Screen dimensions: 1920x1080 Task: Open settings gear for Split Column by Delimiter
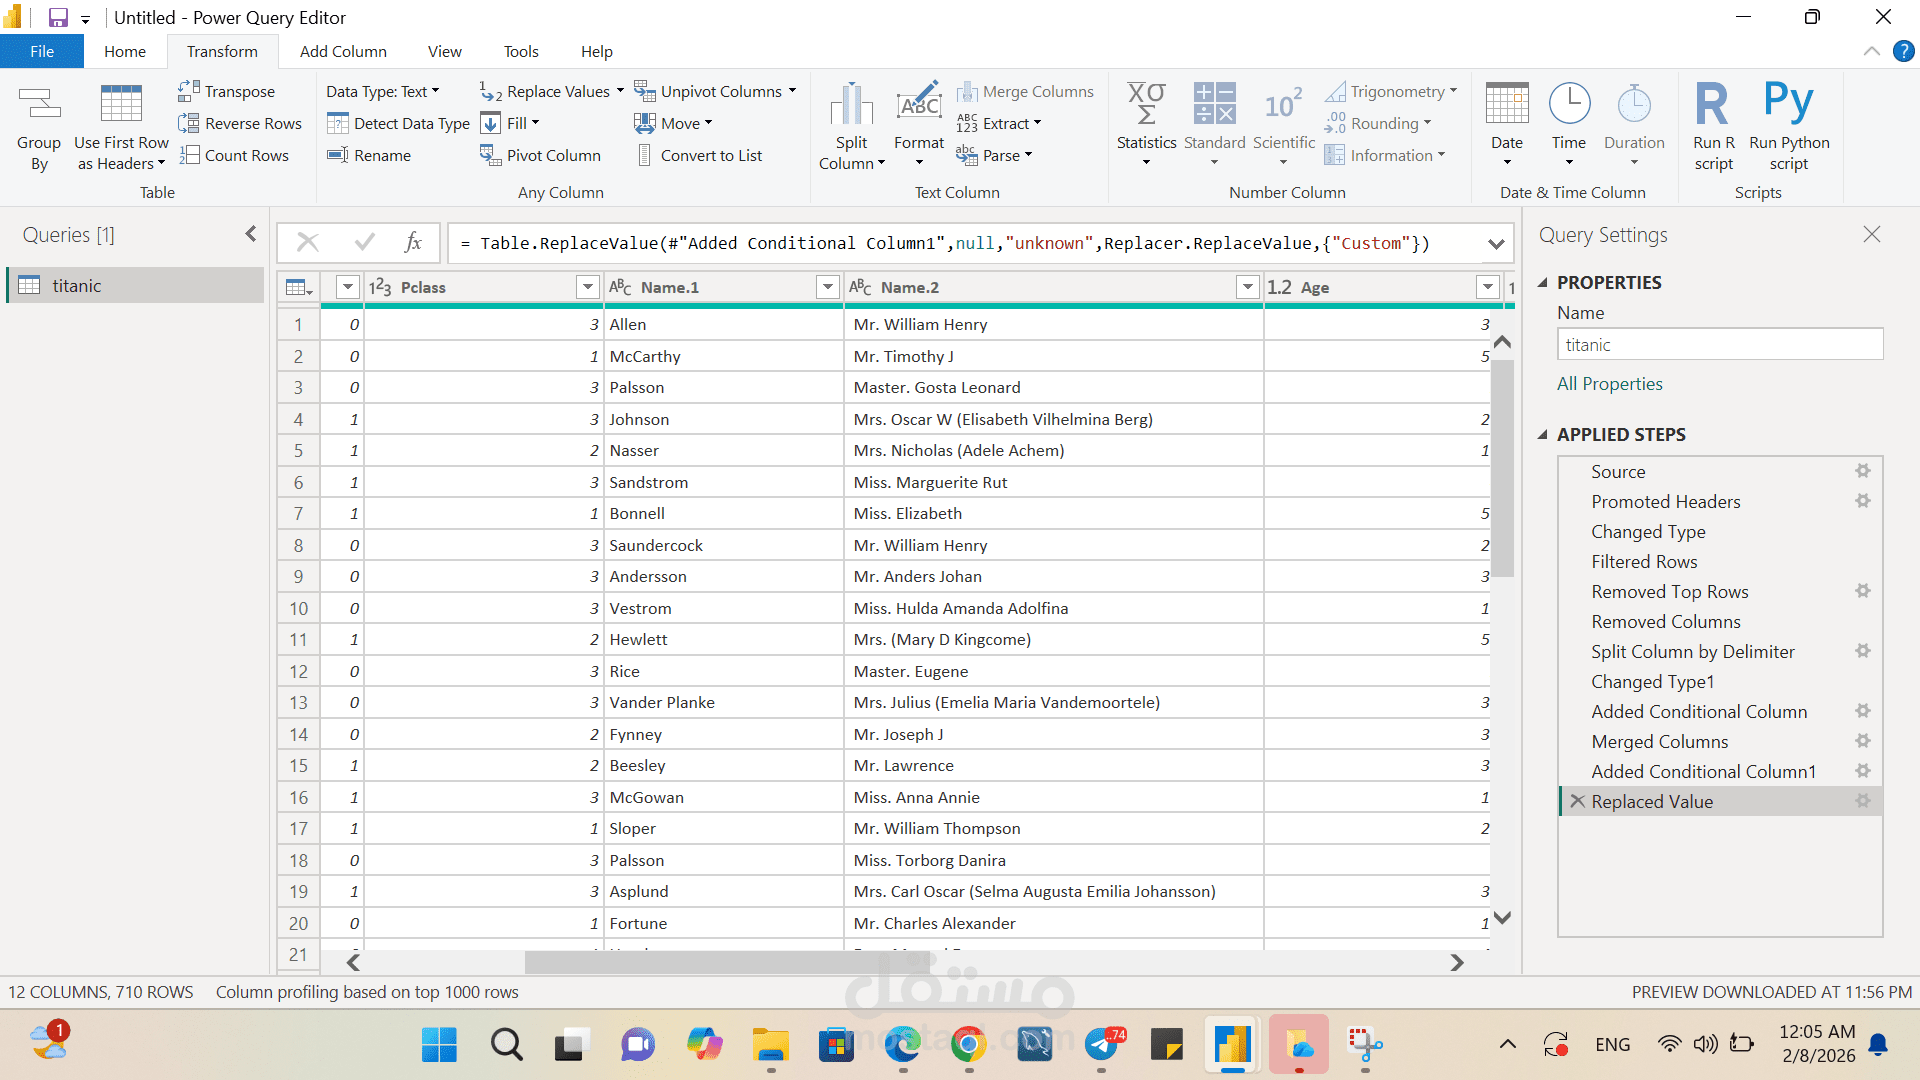1862,651
